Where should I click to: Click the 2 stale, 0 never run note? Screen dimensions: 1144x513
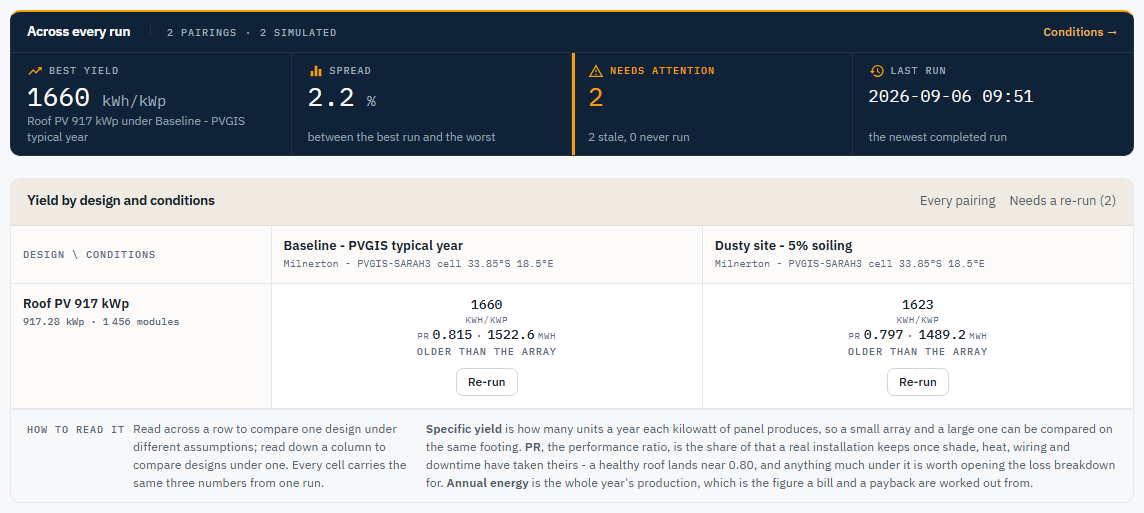point(638,136)
